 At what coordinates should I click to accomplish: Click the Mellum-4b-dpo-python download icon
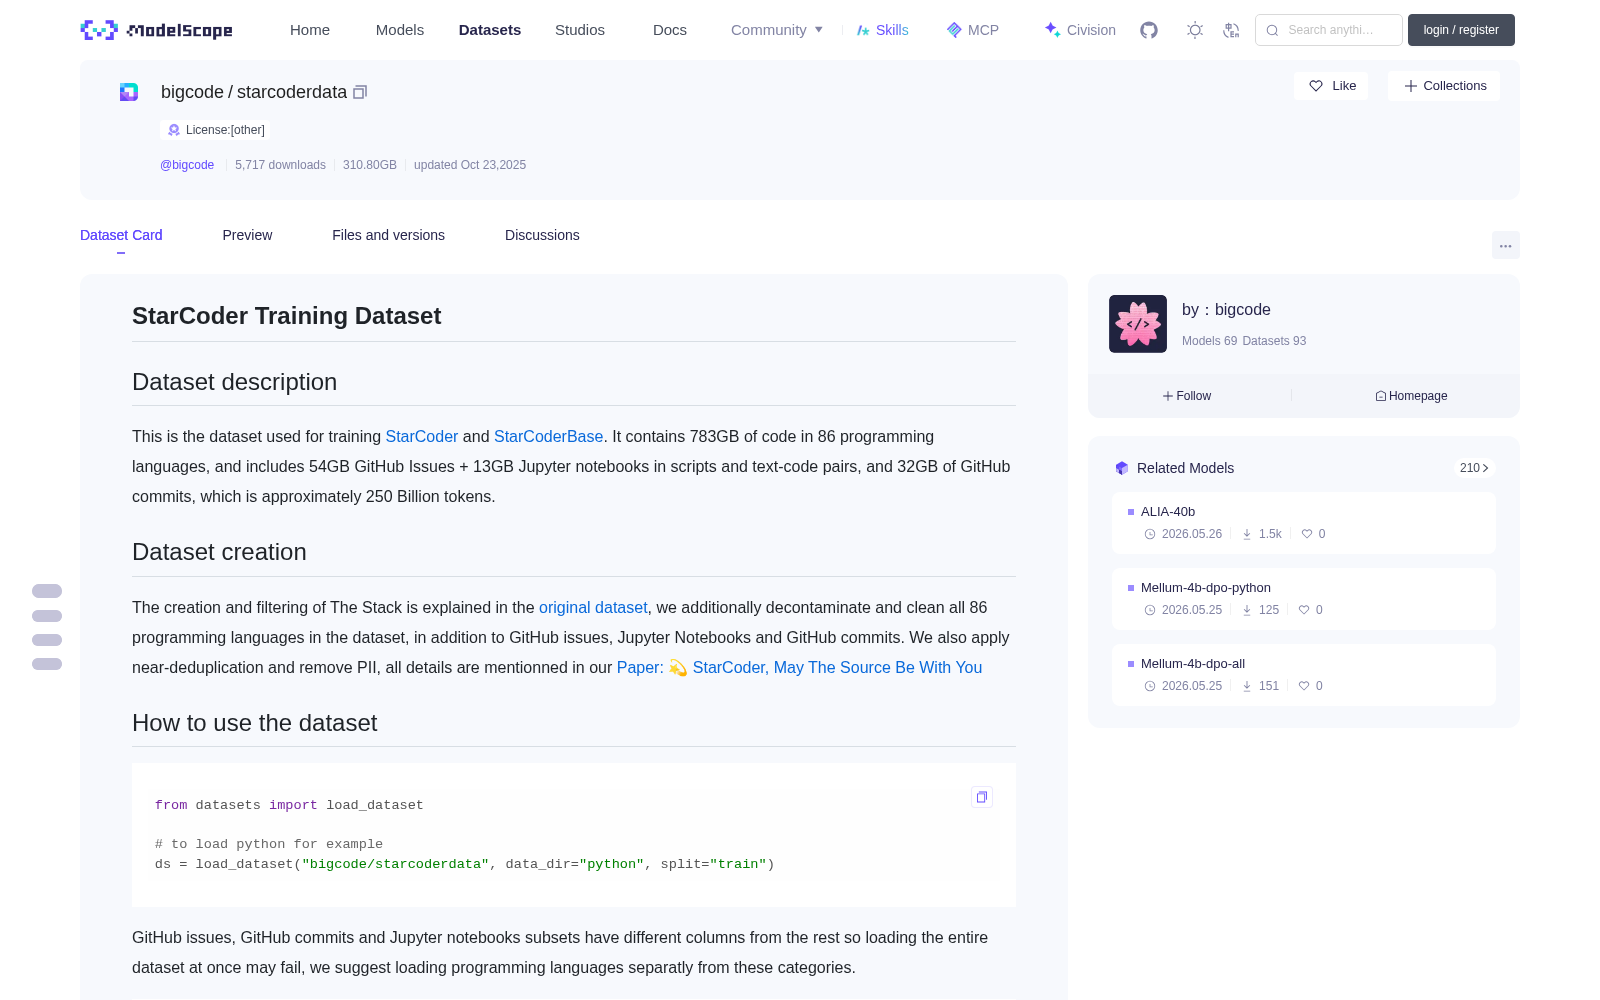click(1247, 610)
